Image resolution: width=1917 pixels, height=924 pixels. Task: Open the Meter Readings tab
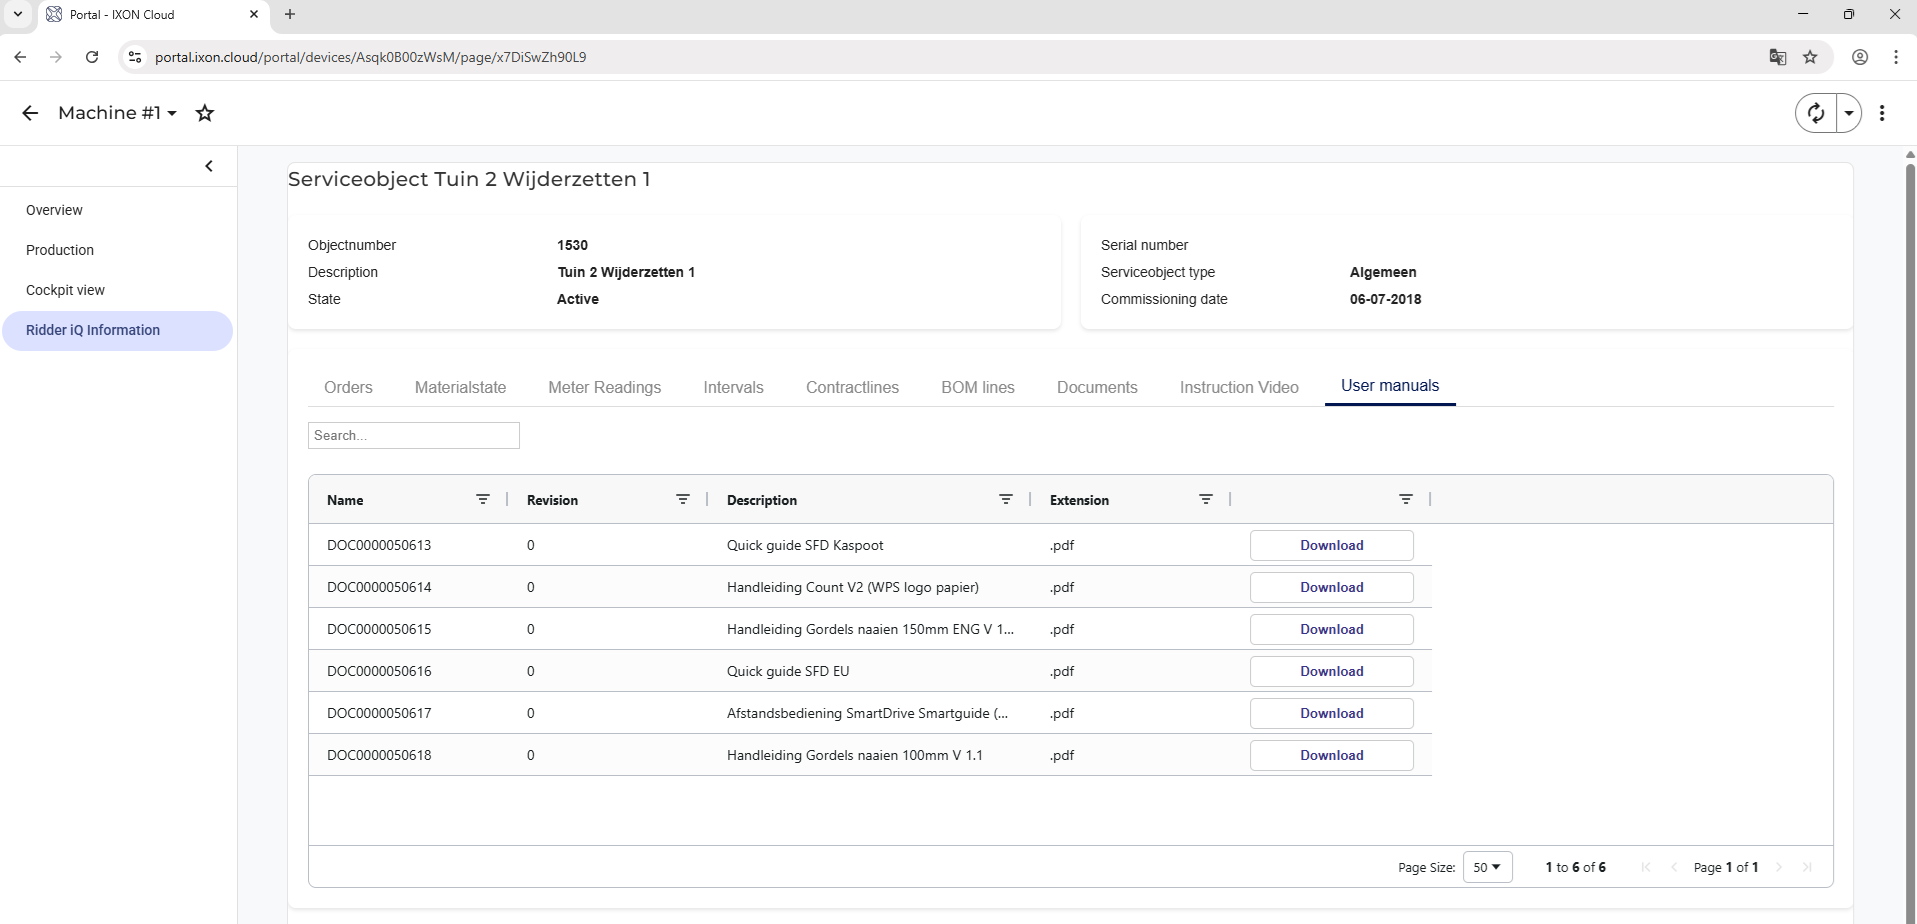tap(604, 387)
